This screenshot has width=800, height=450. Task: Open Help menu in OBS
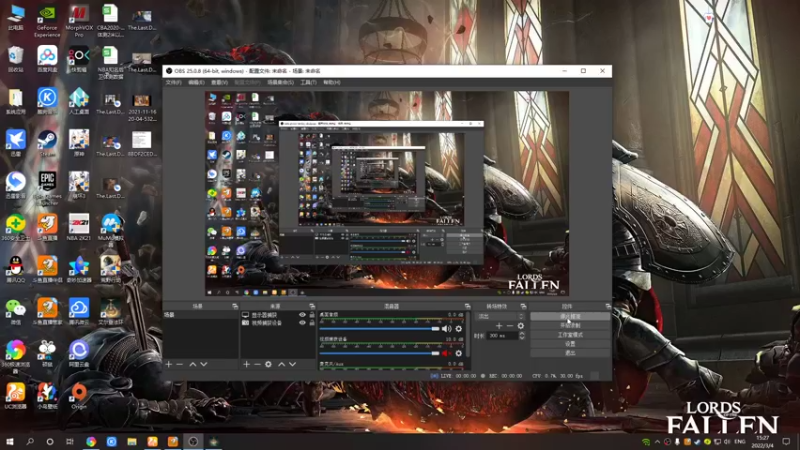coord(332,82)
